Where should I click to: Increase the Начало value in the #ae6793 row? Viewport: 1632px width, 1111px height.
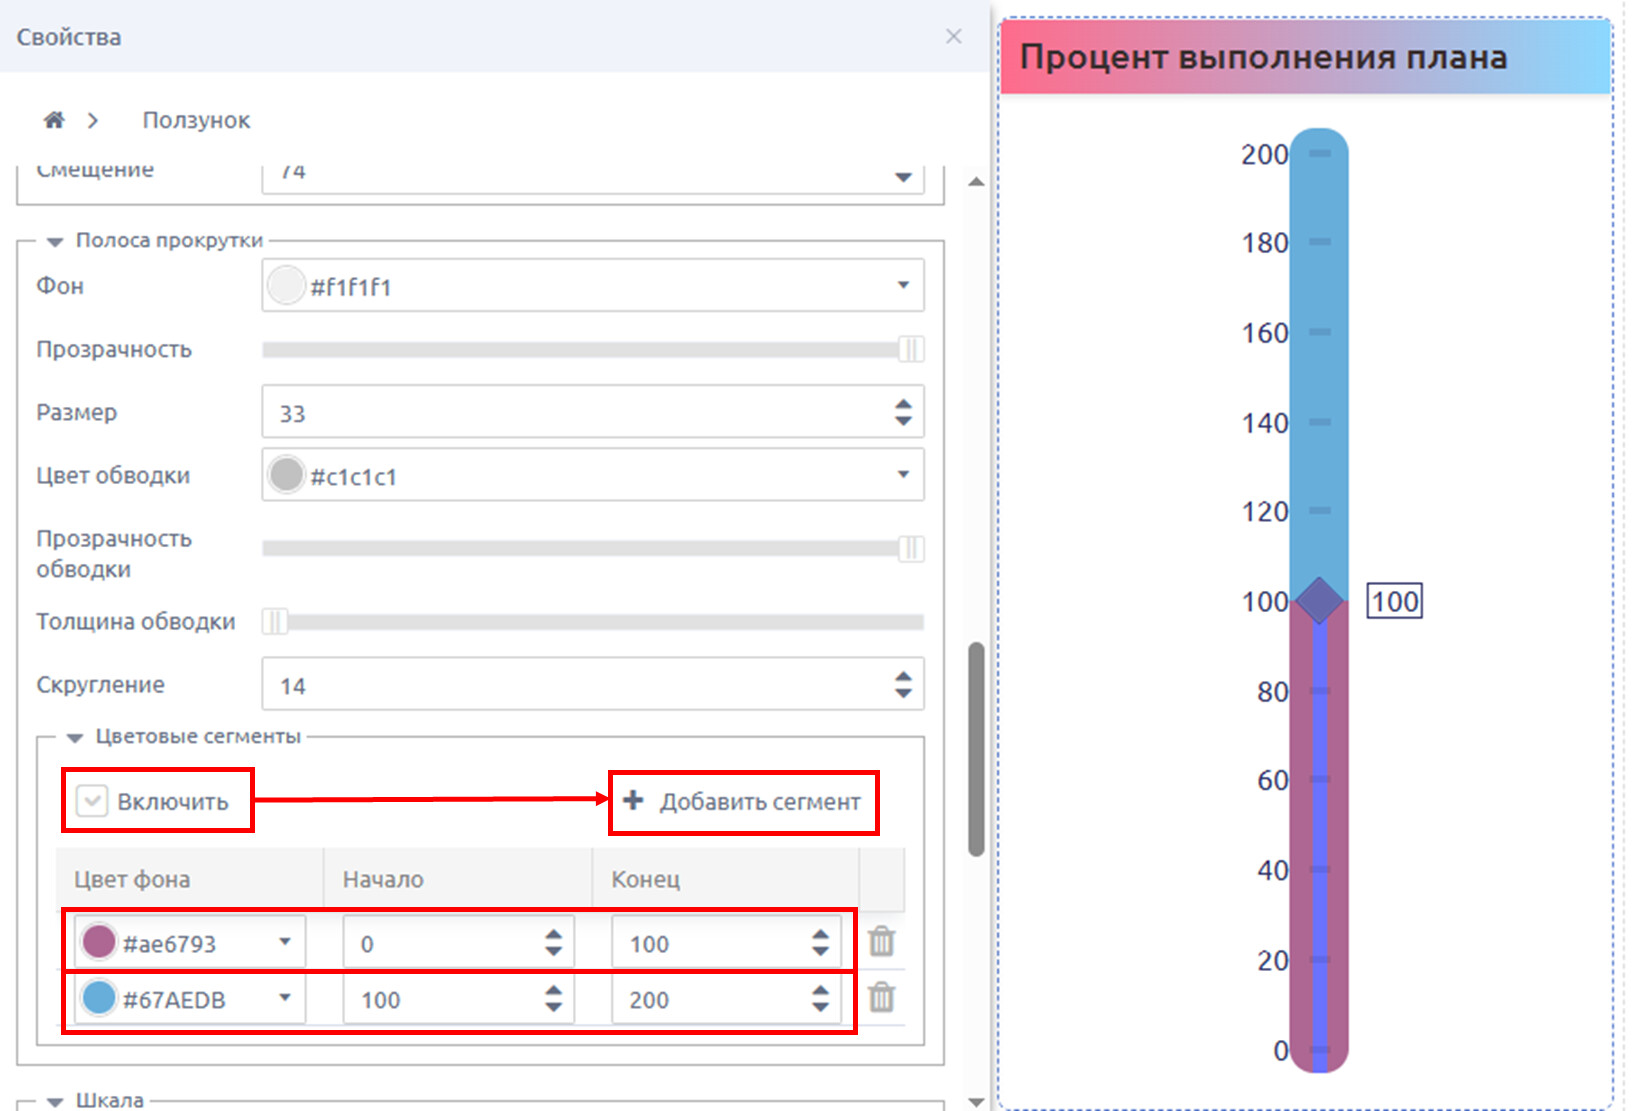pyautogui.click(x=554, y=935)
